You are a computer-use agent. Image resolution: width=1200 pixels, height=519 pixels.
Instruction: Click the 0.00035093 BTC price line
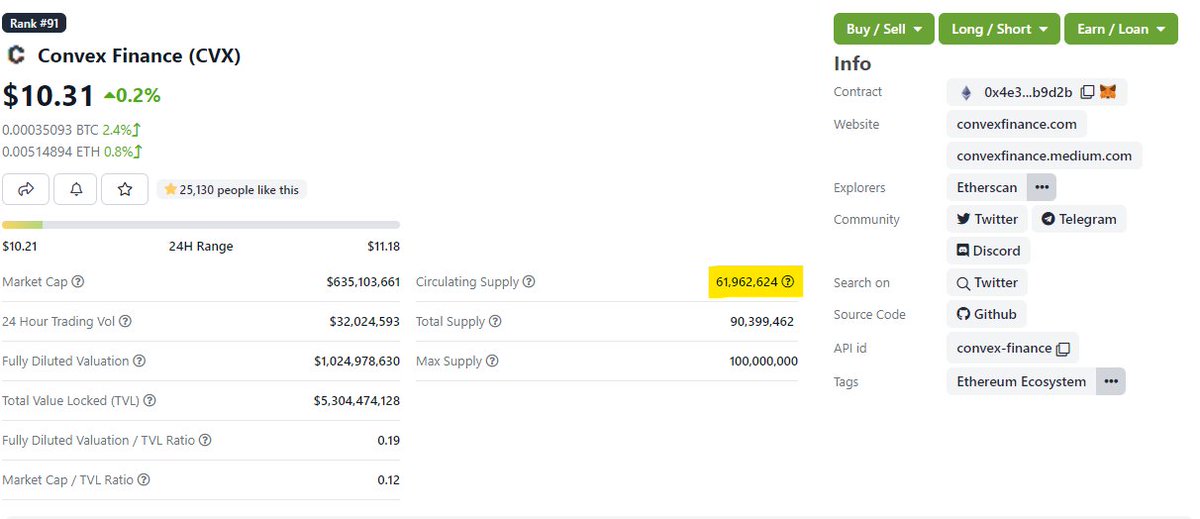pyautogui.click(x=72, y=129)
